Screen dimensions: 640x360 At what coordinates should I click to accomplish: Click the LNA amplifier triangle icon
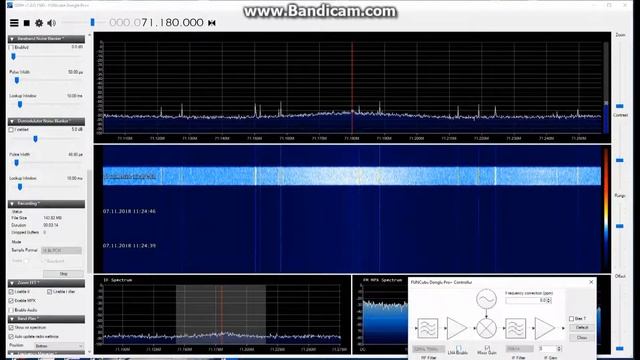pyautogui.click(x=456, y=328)
